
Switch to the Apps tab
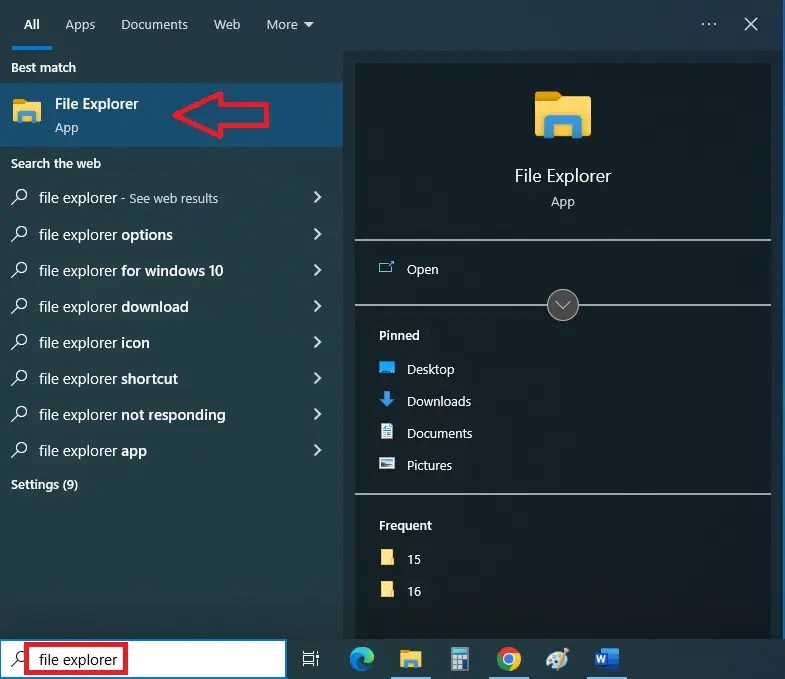coord(80,25)
